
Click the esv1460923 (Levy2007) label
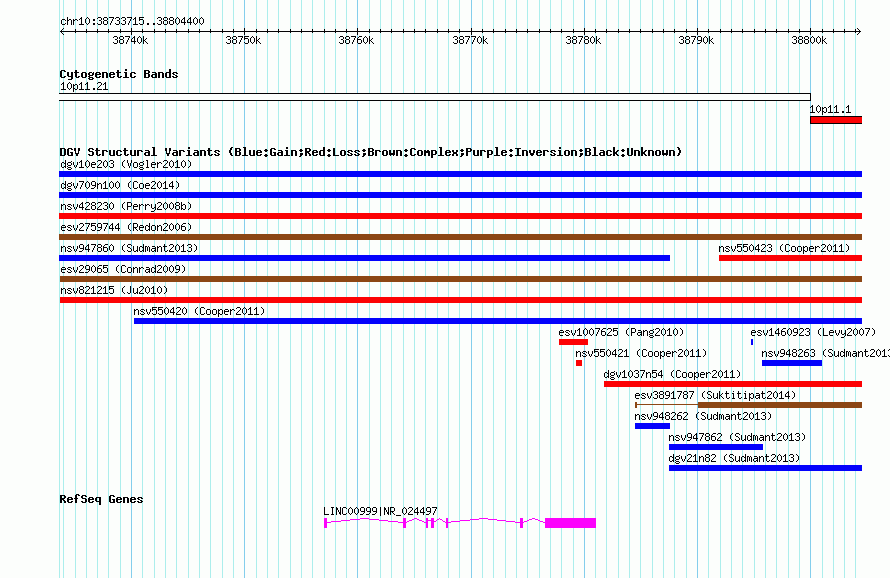[813, 332]
